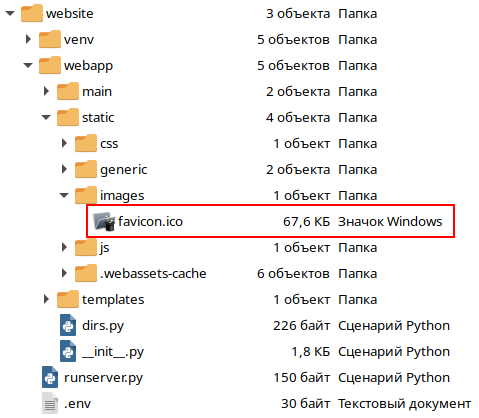The image size is (479, 418).
Task: Expand the css folder arrow
Action: point(64,143)
